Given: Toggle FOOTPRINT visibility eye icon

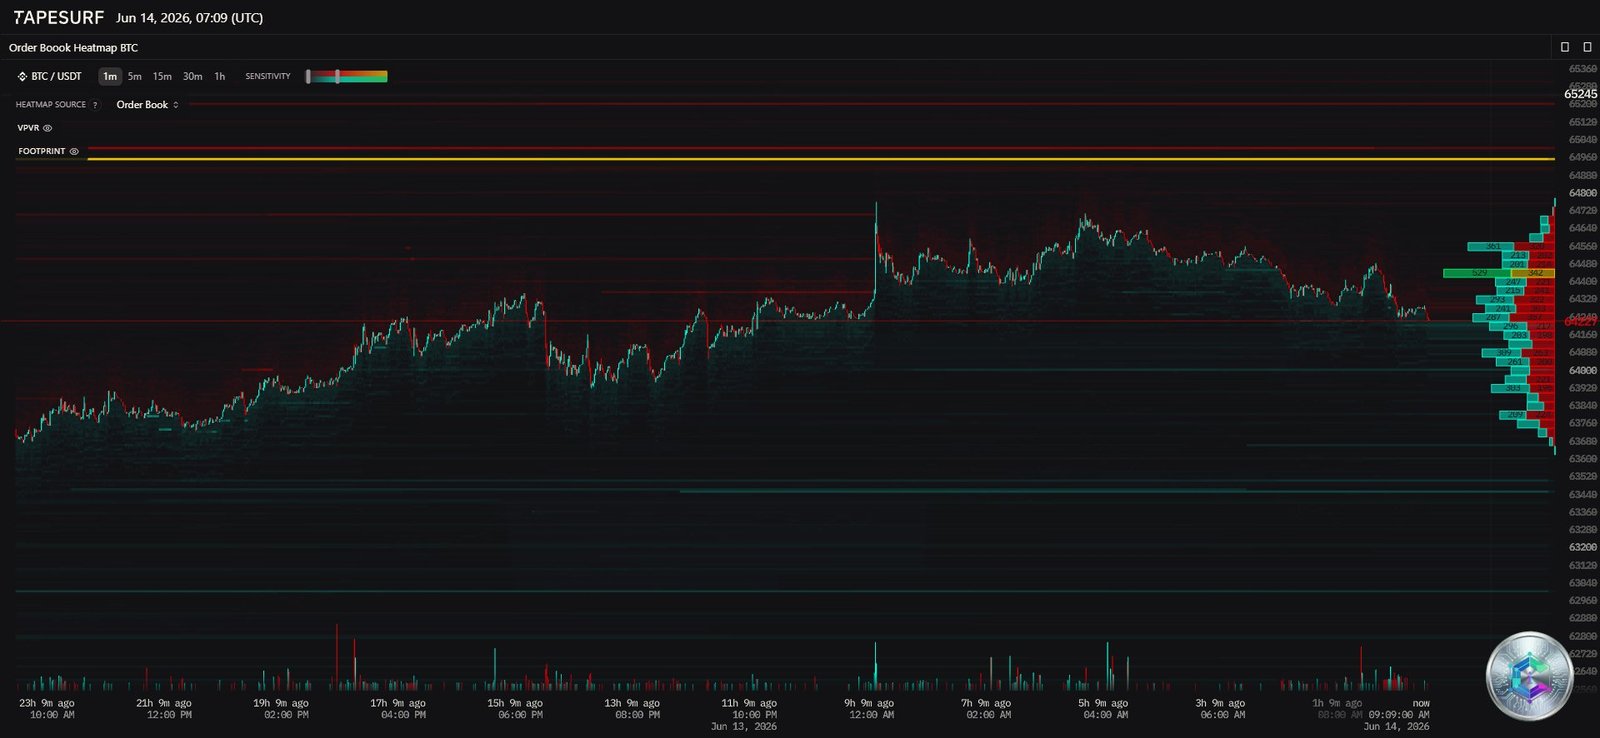Looking at the screenshot, I should 73,151.
